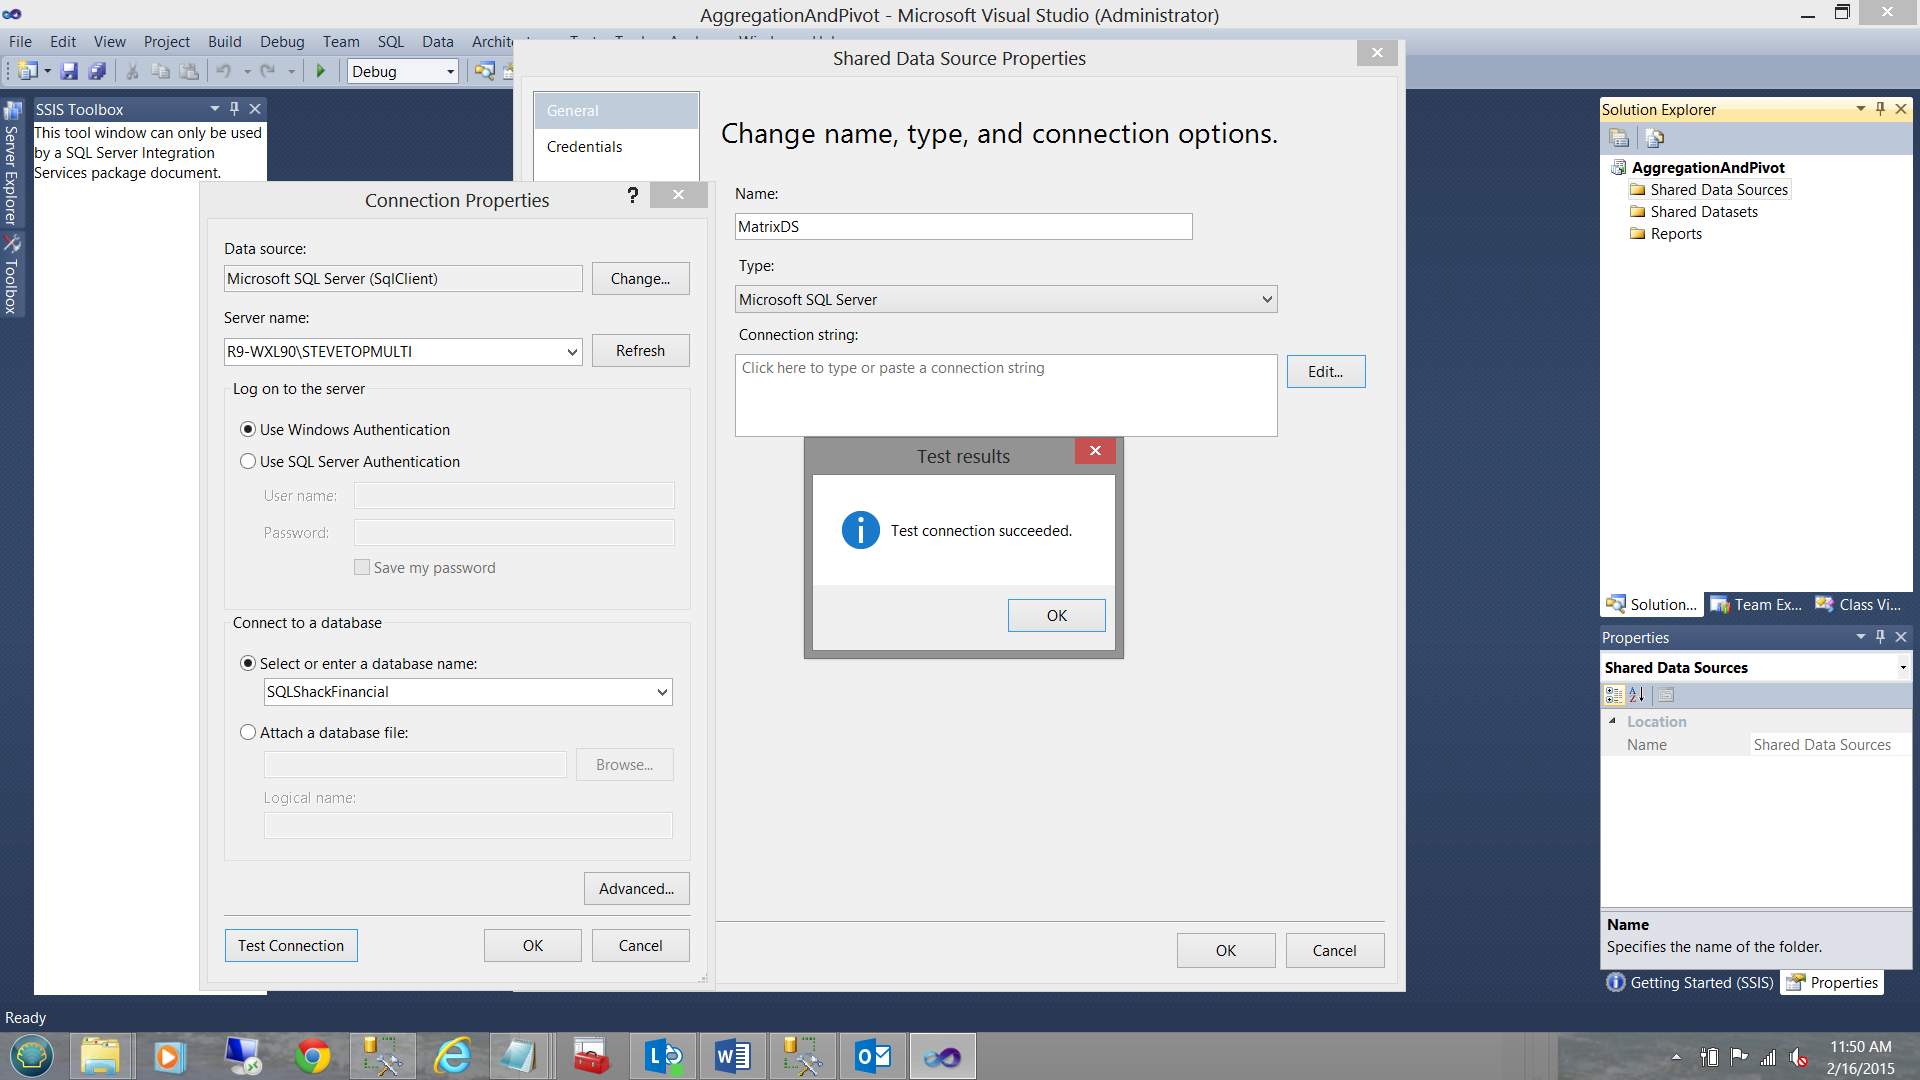Click Show All Files icon in Solution Explorer

[x=1655, y=138]
